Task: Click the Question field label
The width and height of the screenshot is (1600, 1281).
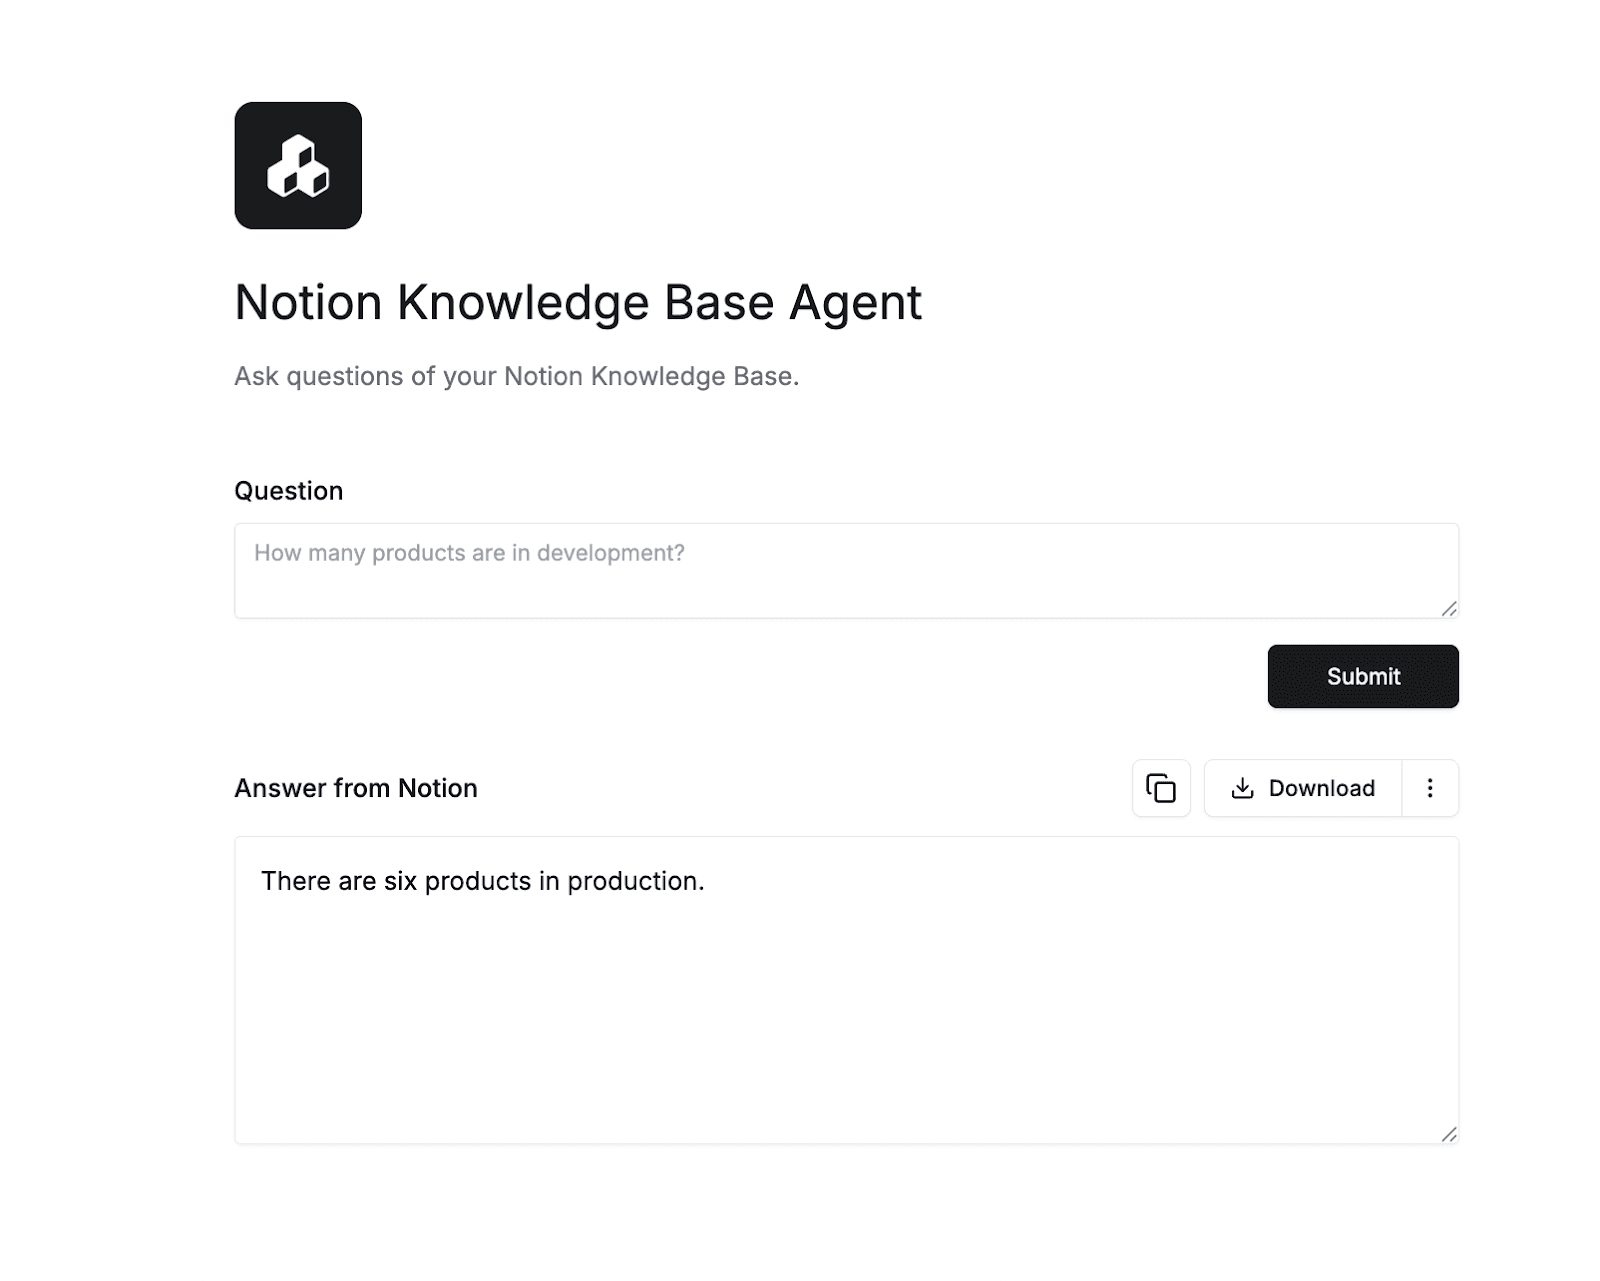Action: pyautogui.click(x=289, y=491)
